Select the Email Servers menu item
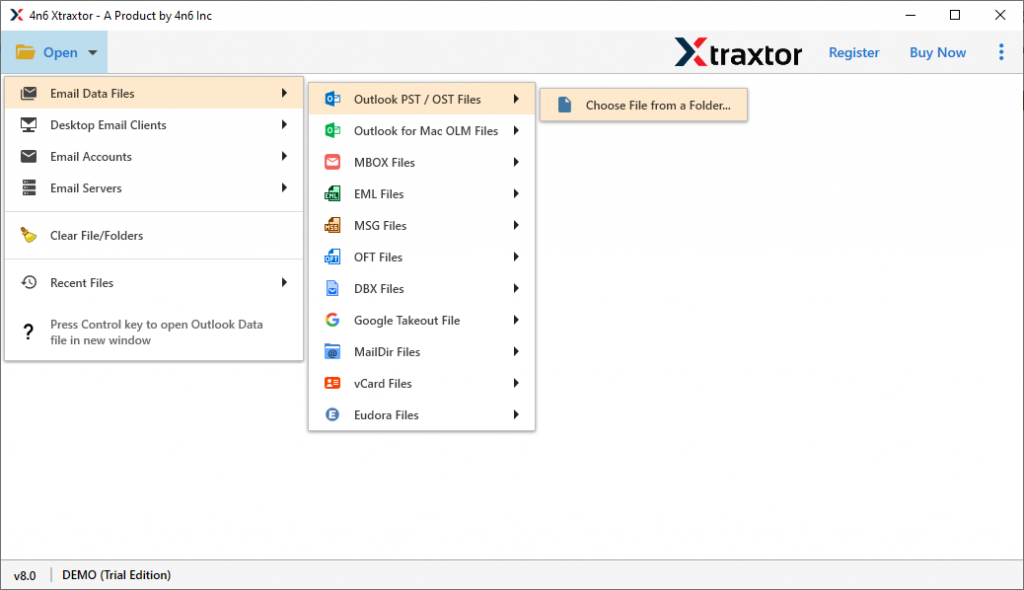1024x590 pixels. pyautogui.click(x=154, y=188)
